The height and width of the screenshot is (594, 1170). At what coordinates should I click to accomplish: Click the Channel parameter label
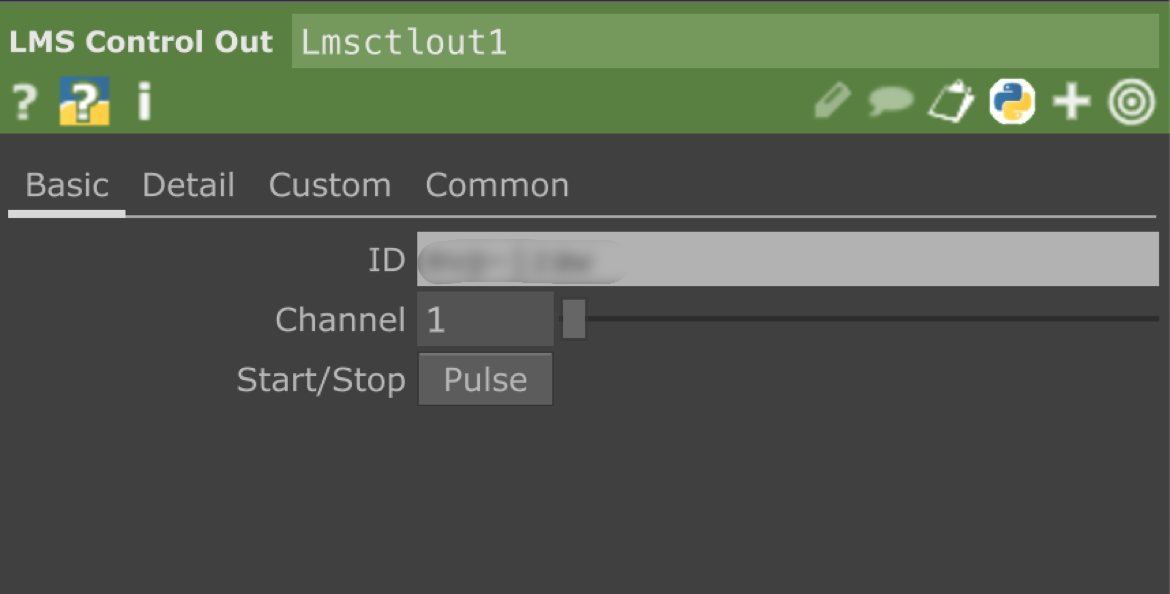340,320
